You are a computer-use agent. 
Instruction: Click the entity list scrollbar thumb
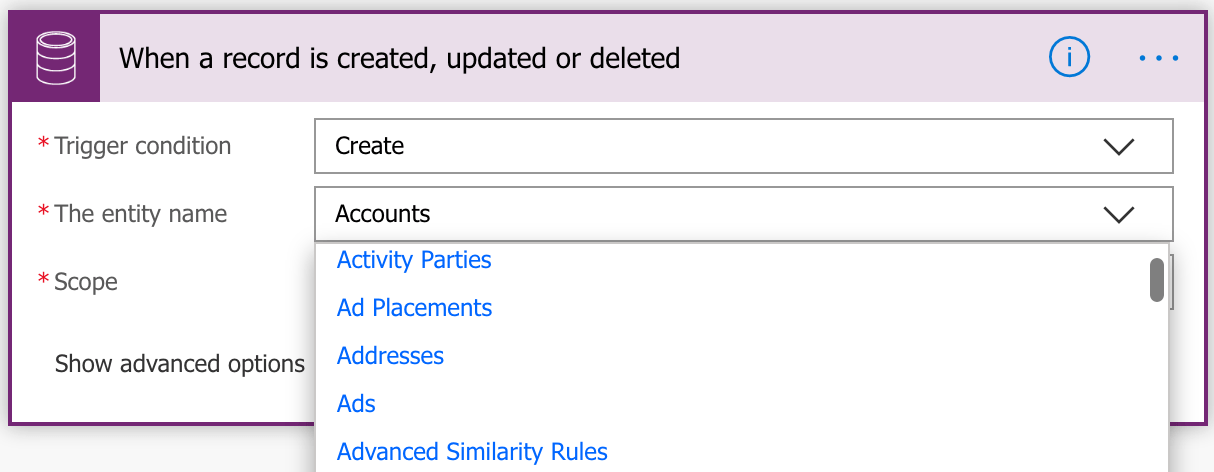coord(1157,280)
